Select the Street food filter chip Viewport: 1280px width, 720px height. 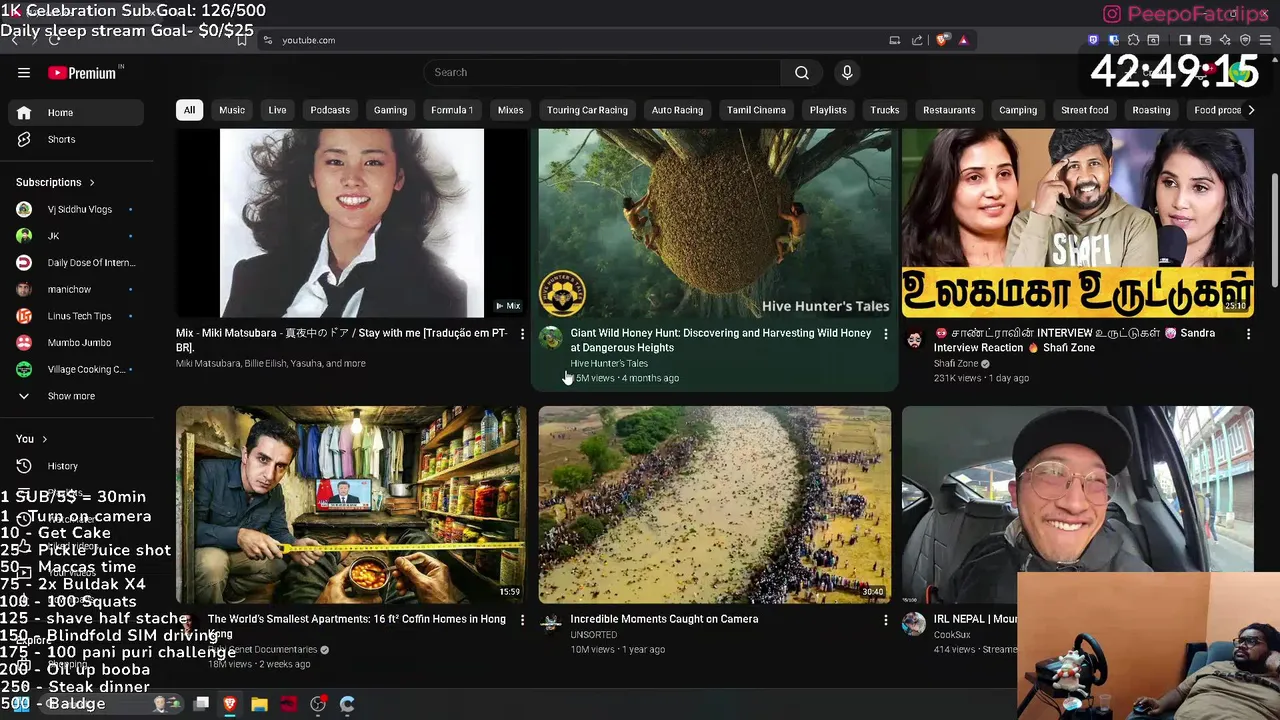point(1084,110)
